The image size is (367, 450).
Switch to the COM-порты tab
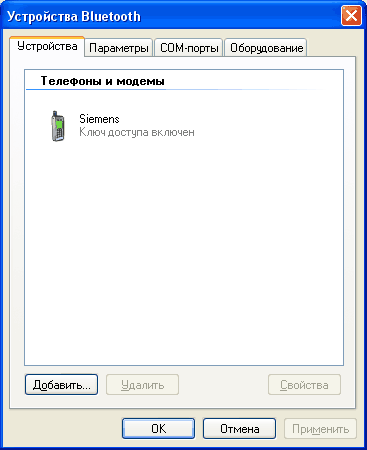[x=189, y=48]
